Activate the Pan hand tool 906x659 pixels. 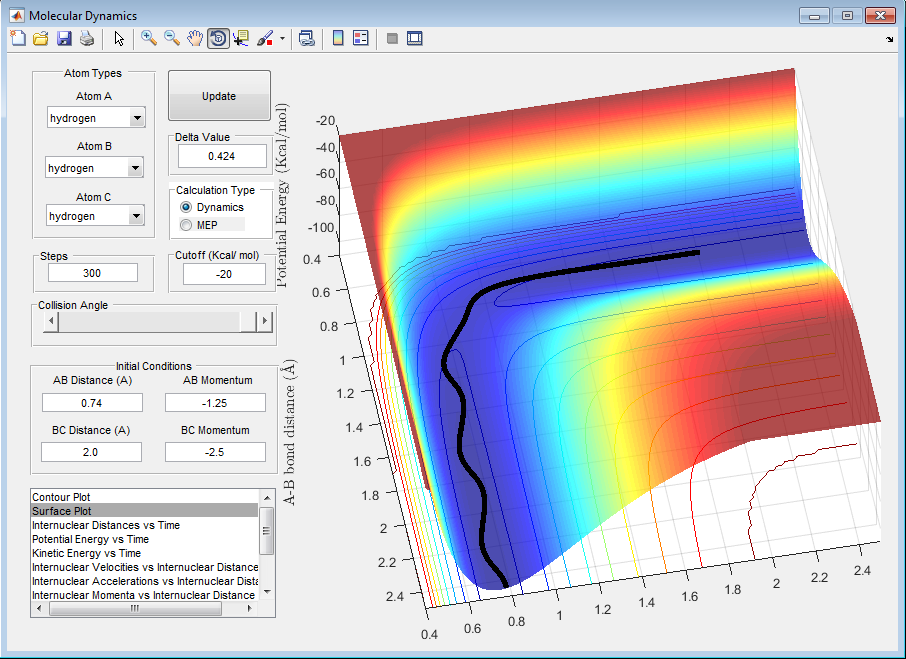[x=195, y=39]
